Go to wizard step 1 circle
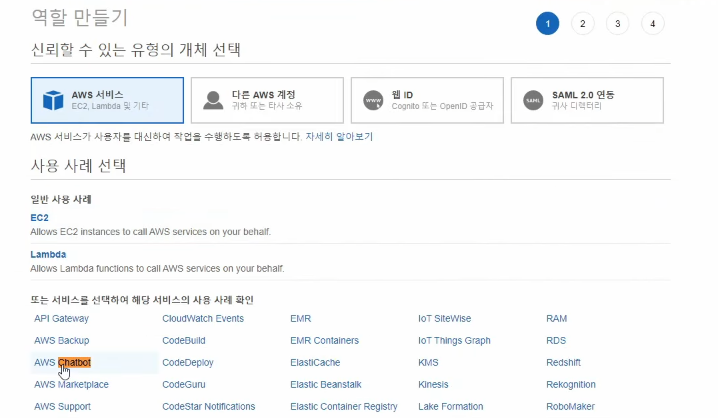Screen dimensions: 718x418 (x=548, y=23)
